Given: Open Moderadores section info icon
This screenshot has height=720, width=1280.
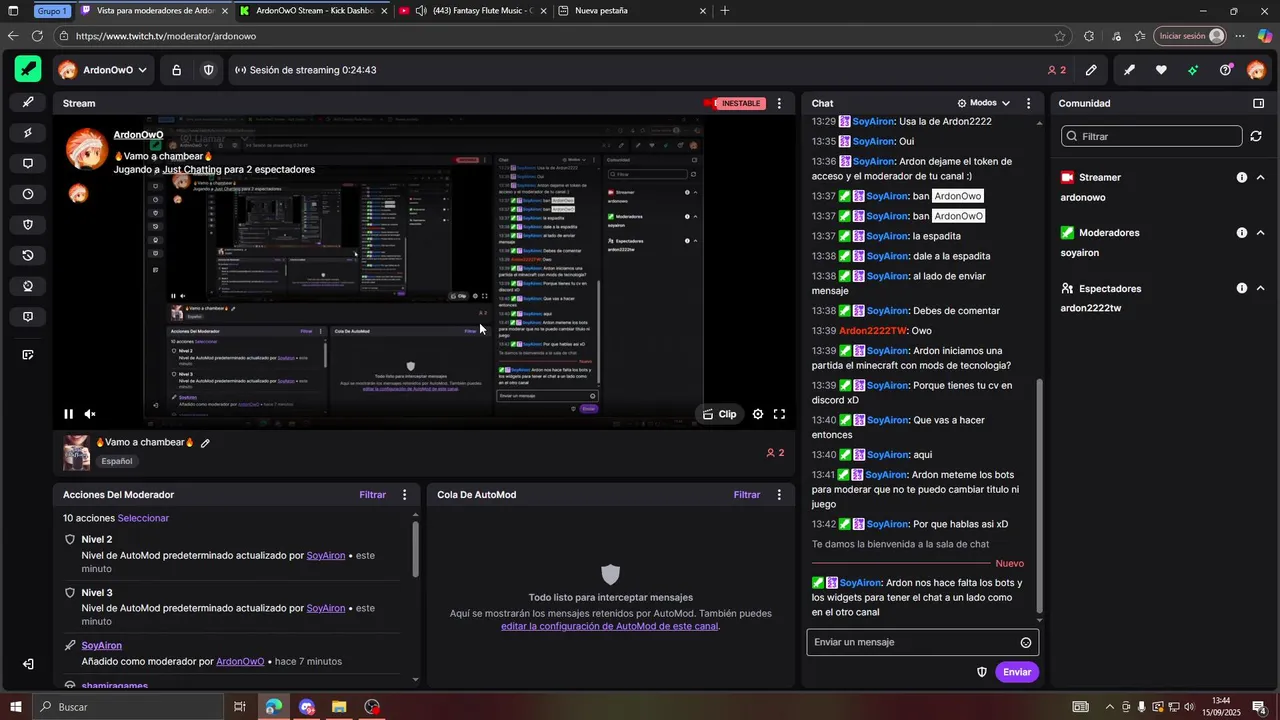Looking at the screenshot, I should pyautogui.click(x=1242, y=233).
